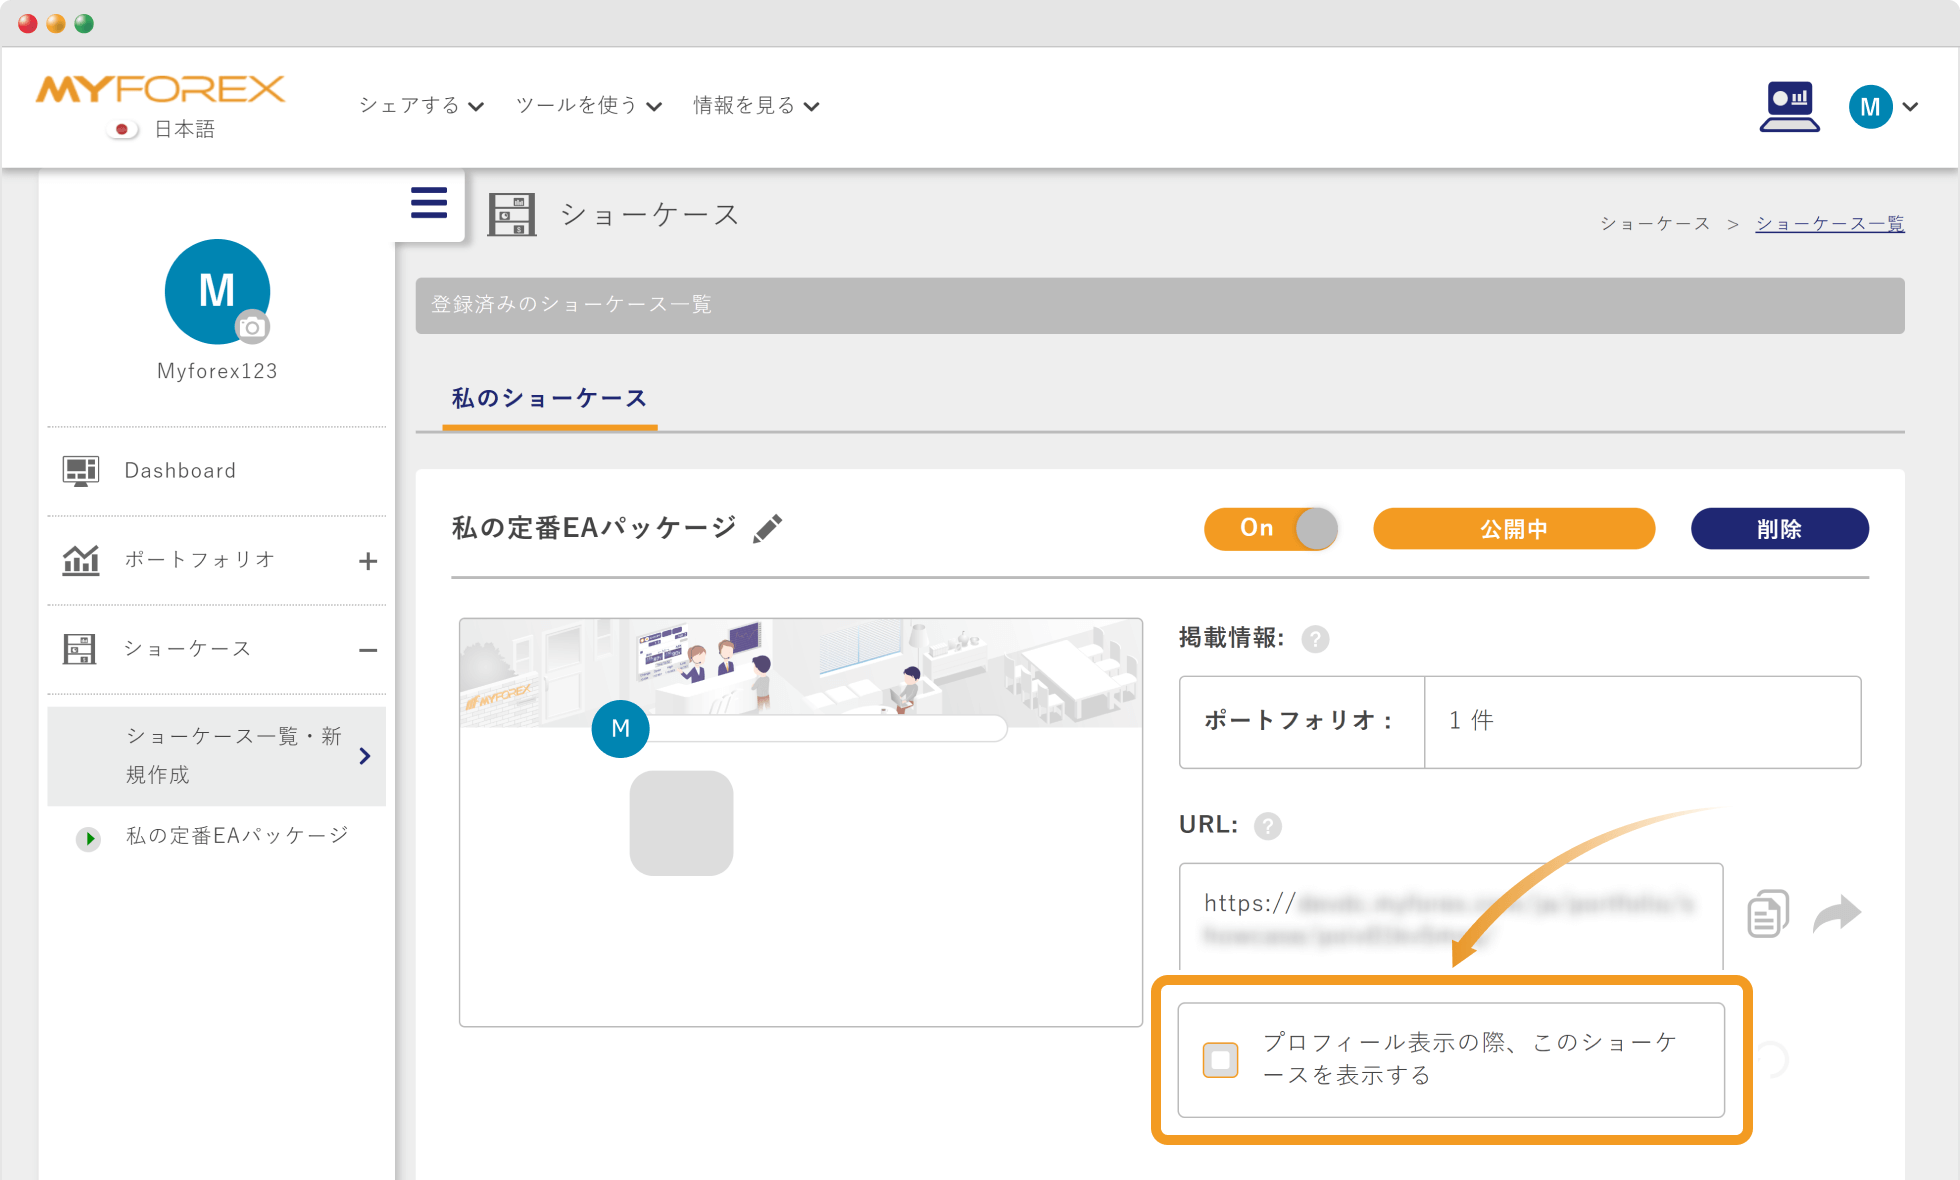The image size is (1960, 1180).
Task: Select the 私のショーケース tab
Action: [548, 398]
